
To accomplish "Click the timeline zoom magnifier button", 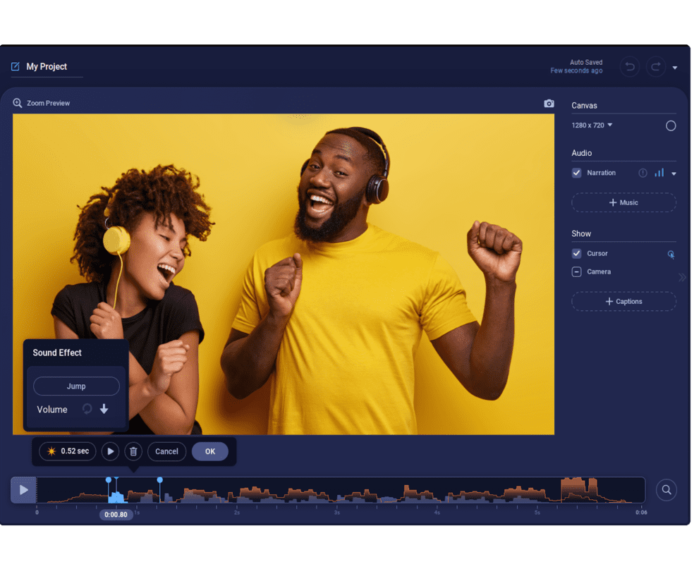I will [x=667, y=490].
